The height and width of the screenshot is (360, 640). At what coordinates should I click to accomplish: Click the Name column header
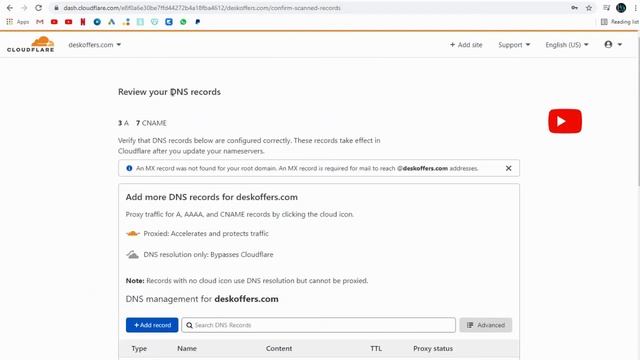point(187,348)
